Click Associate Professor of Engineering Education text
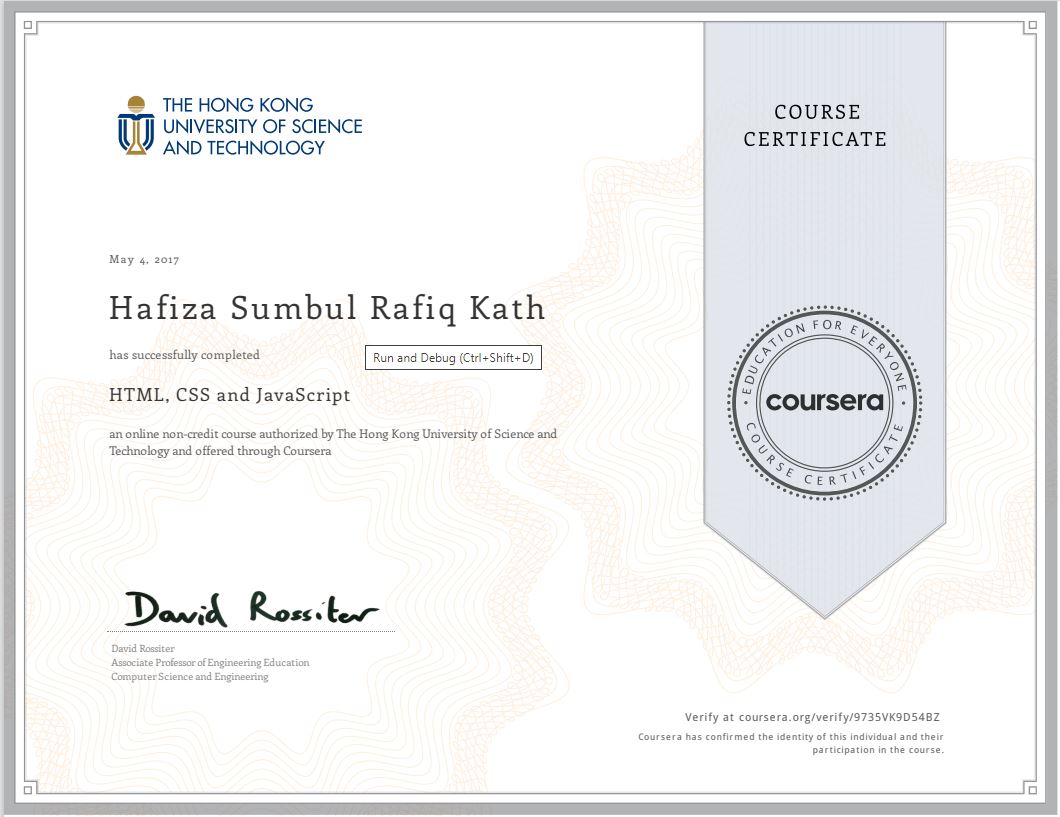The height and width of the screenshot is (817, 1060). point(210,662)
